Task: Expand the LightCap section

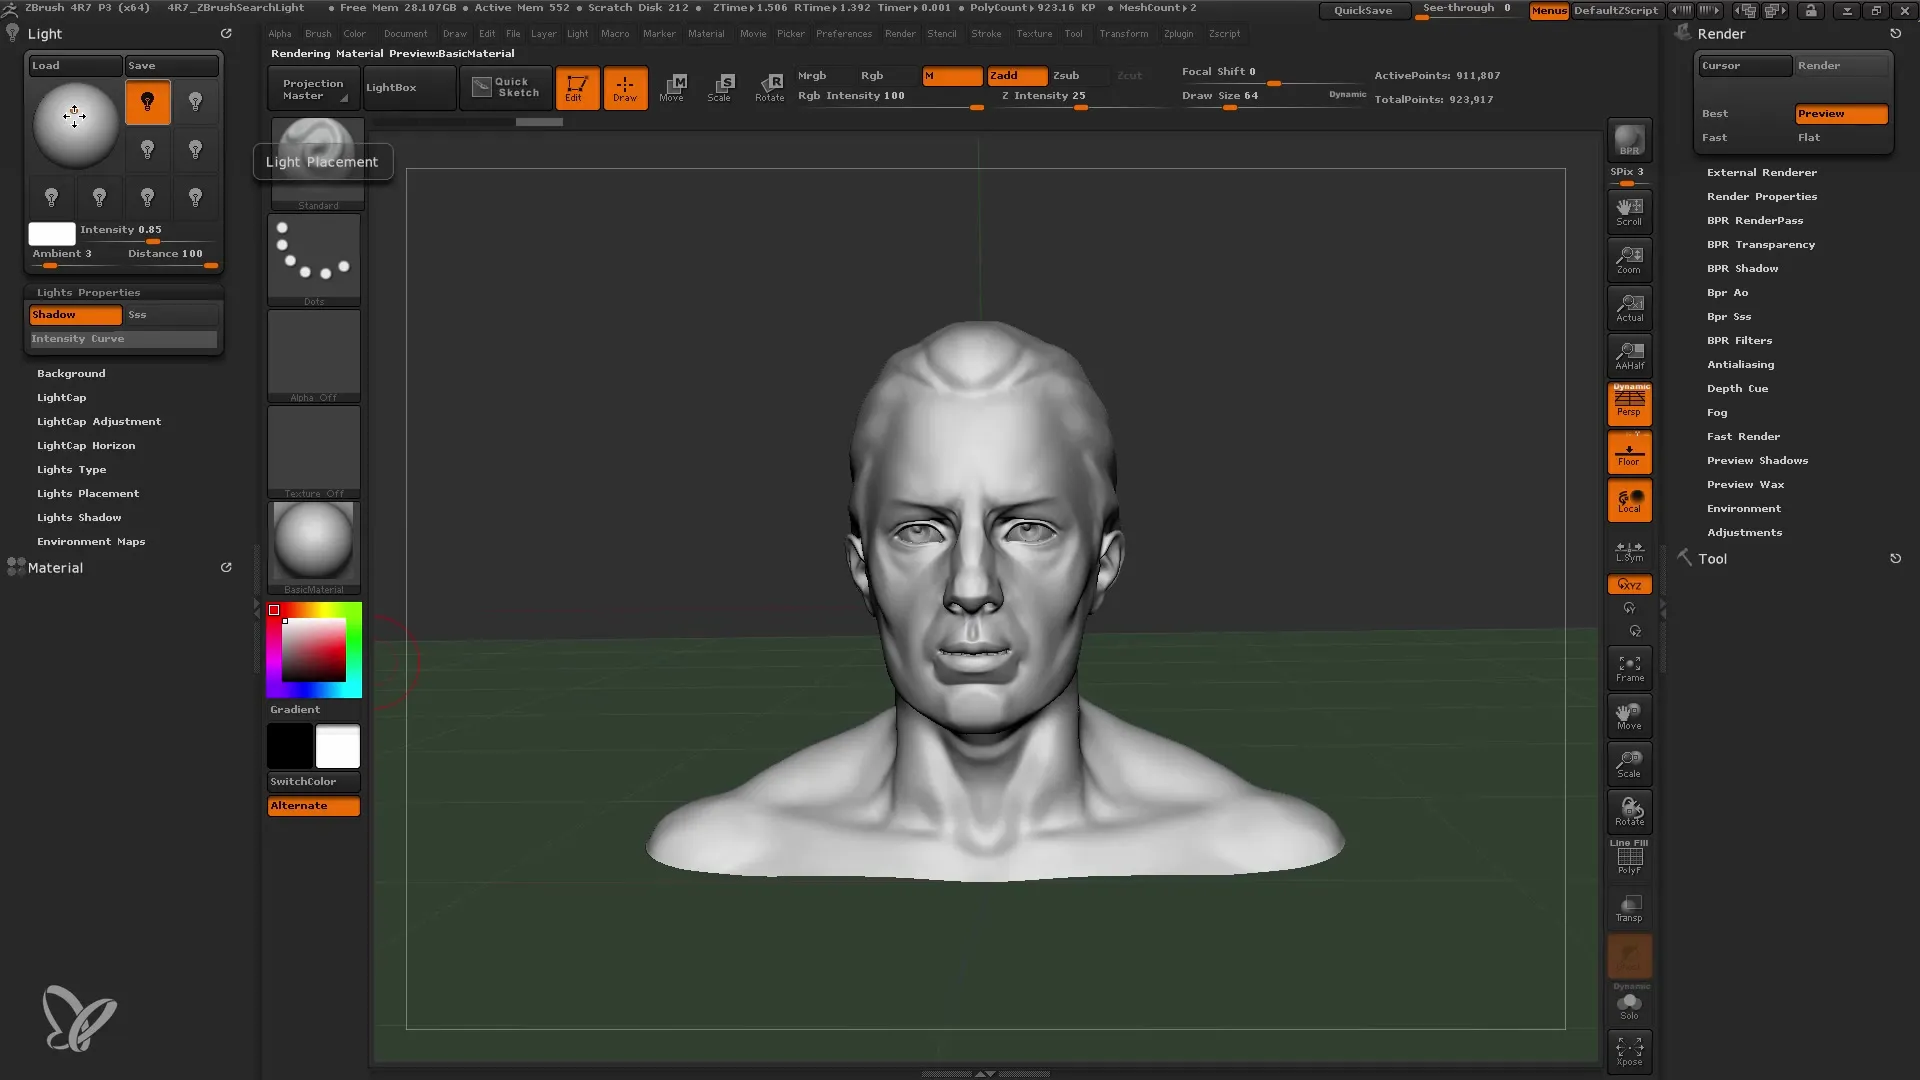Action: coord(62,398)
